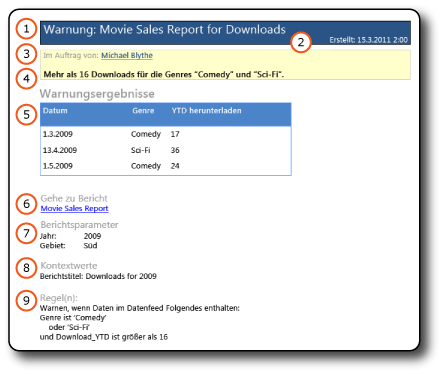Click the Erstellt date stamp

pyautogui.click(x=368, y=40)
